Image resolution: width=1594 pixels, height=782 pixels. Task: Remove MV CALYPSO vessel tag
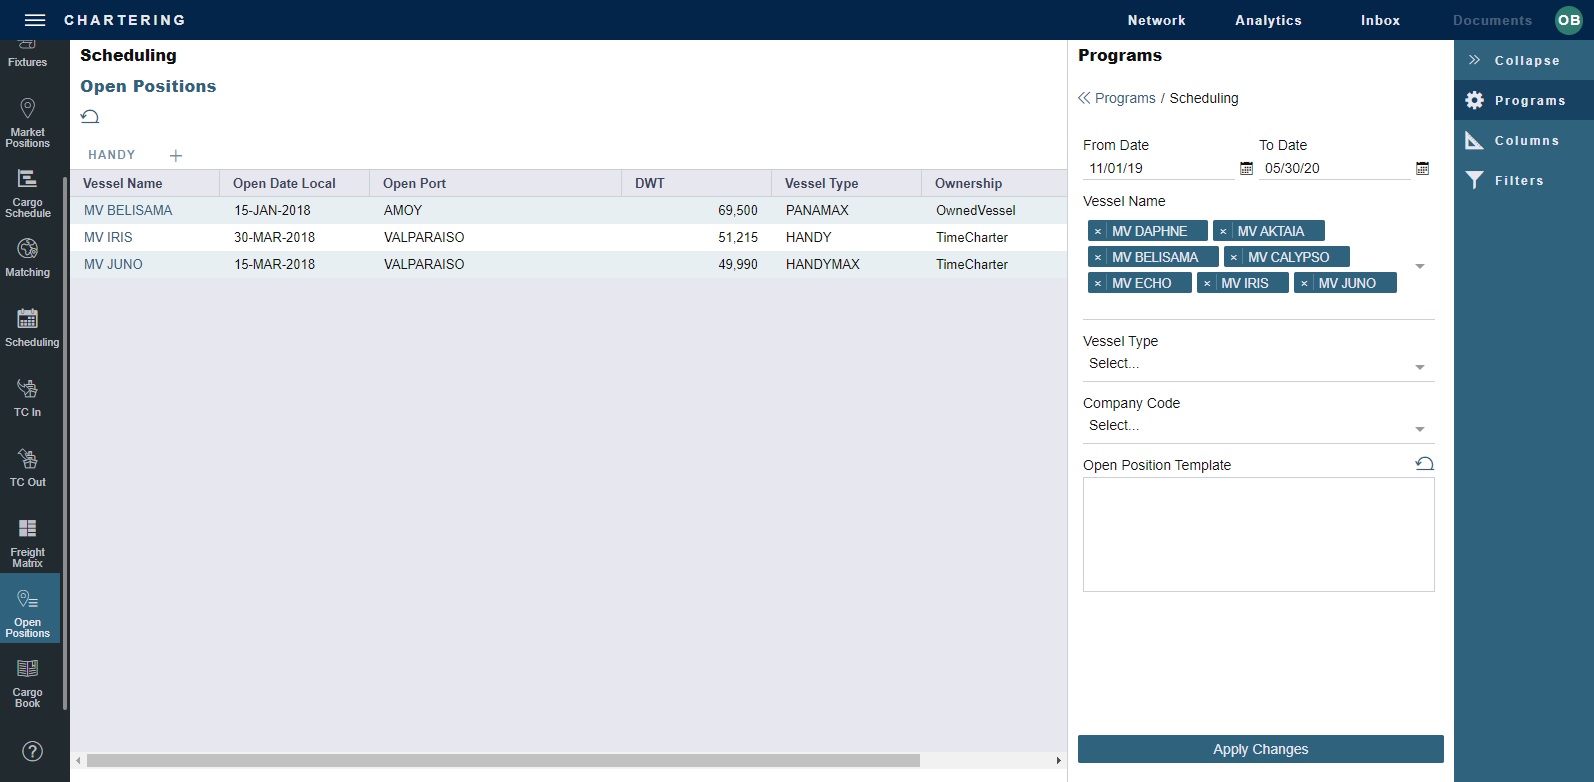click(1234, 257)
